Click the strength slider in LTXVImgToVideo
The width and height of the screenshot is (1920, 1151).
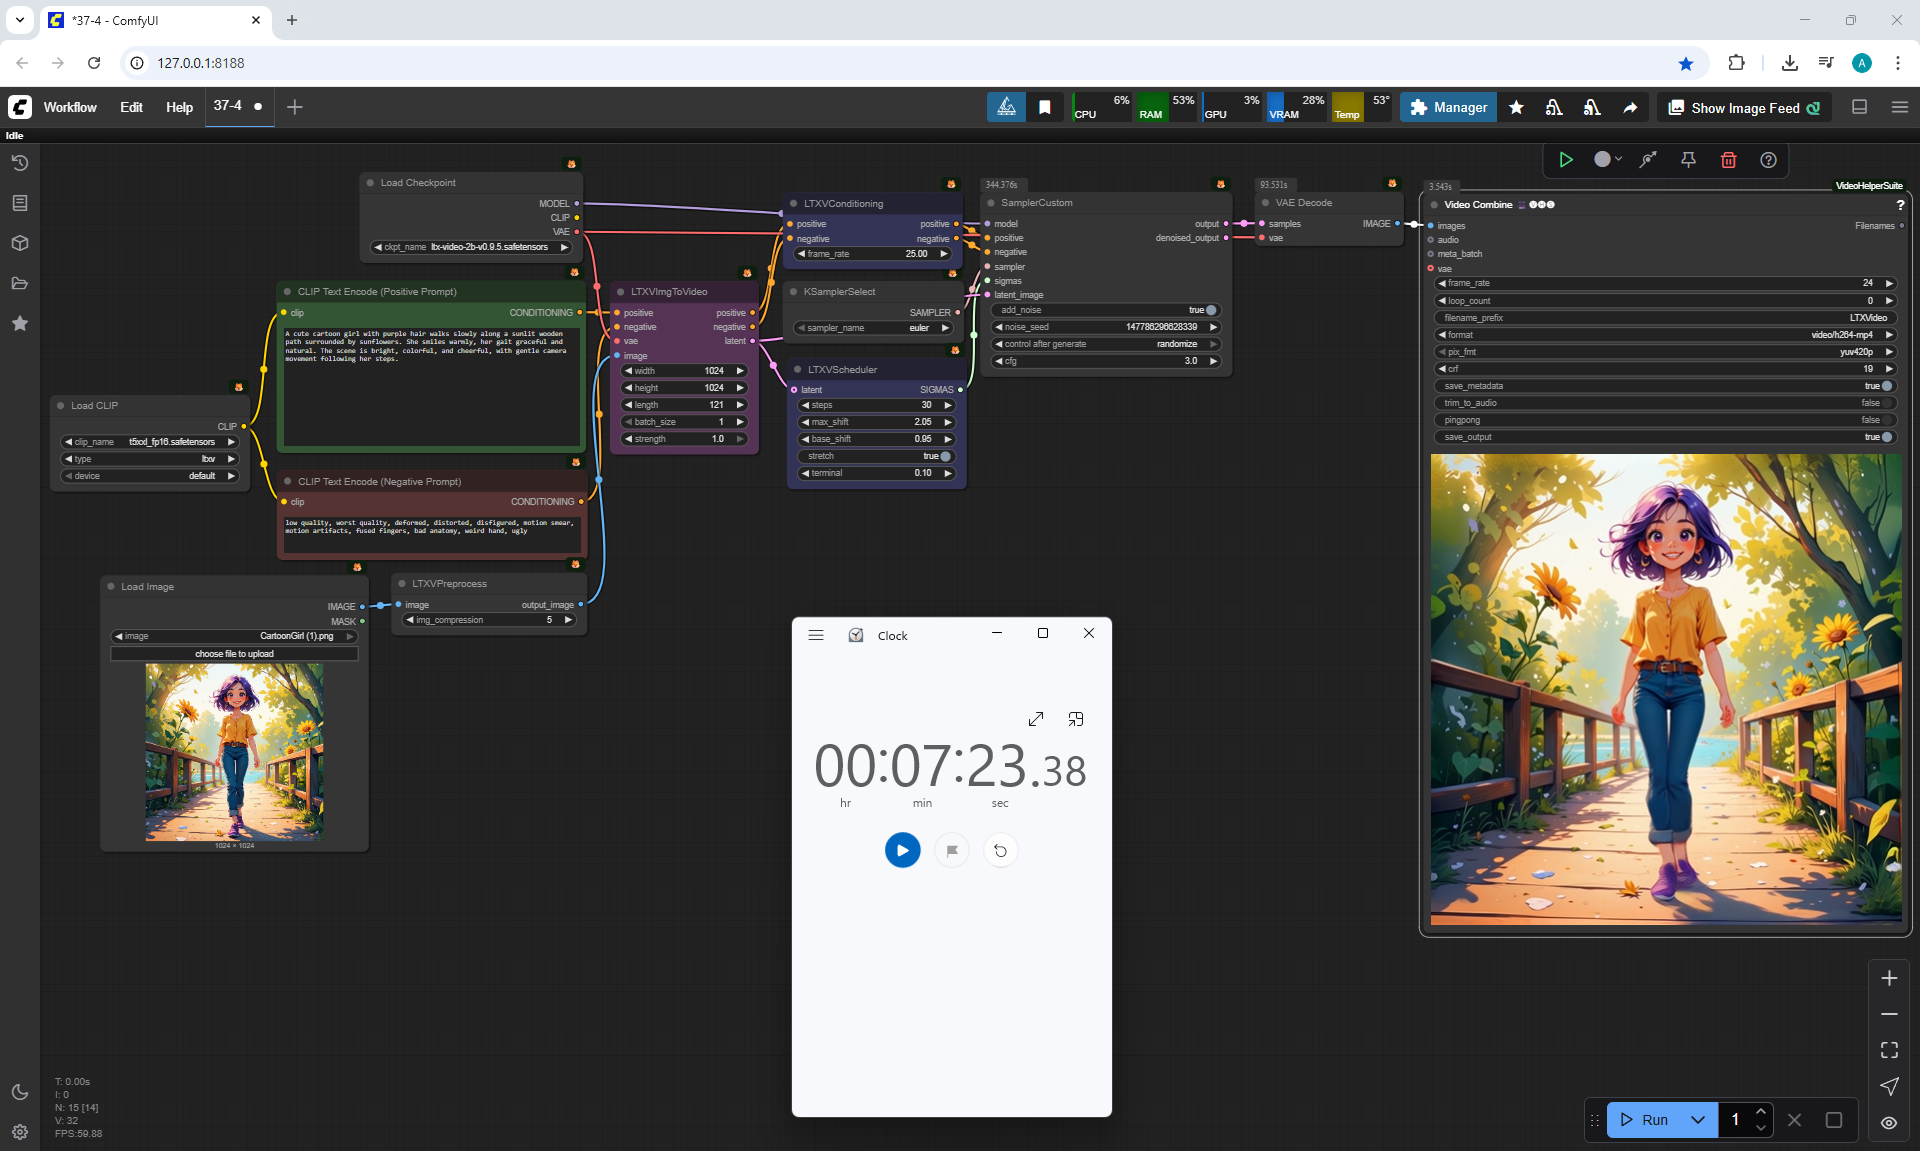click(684, 439)
